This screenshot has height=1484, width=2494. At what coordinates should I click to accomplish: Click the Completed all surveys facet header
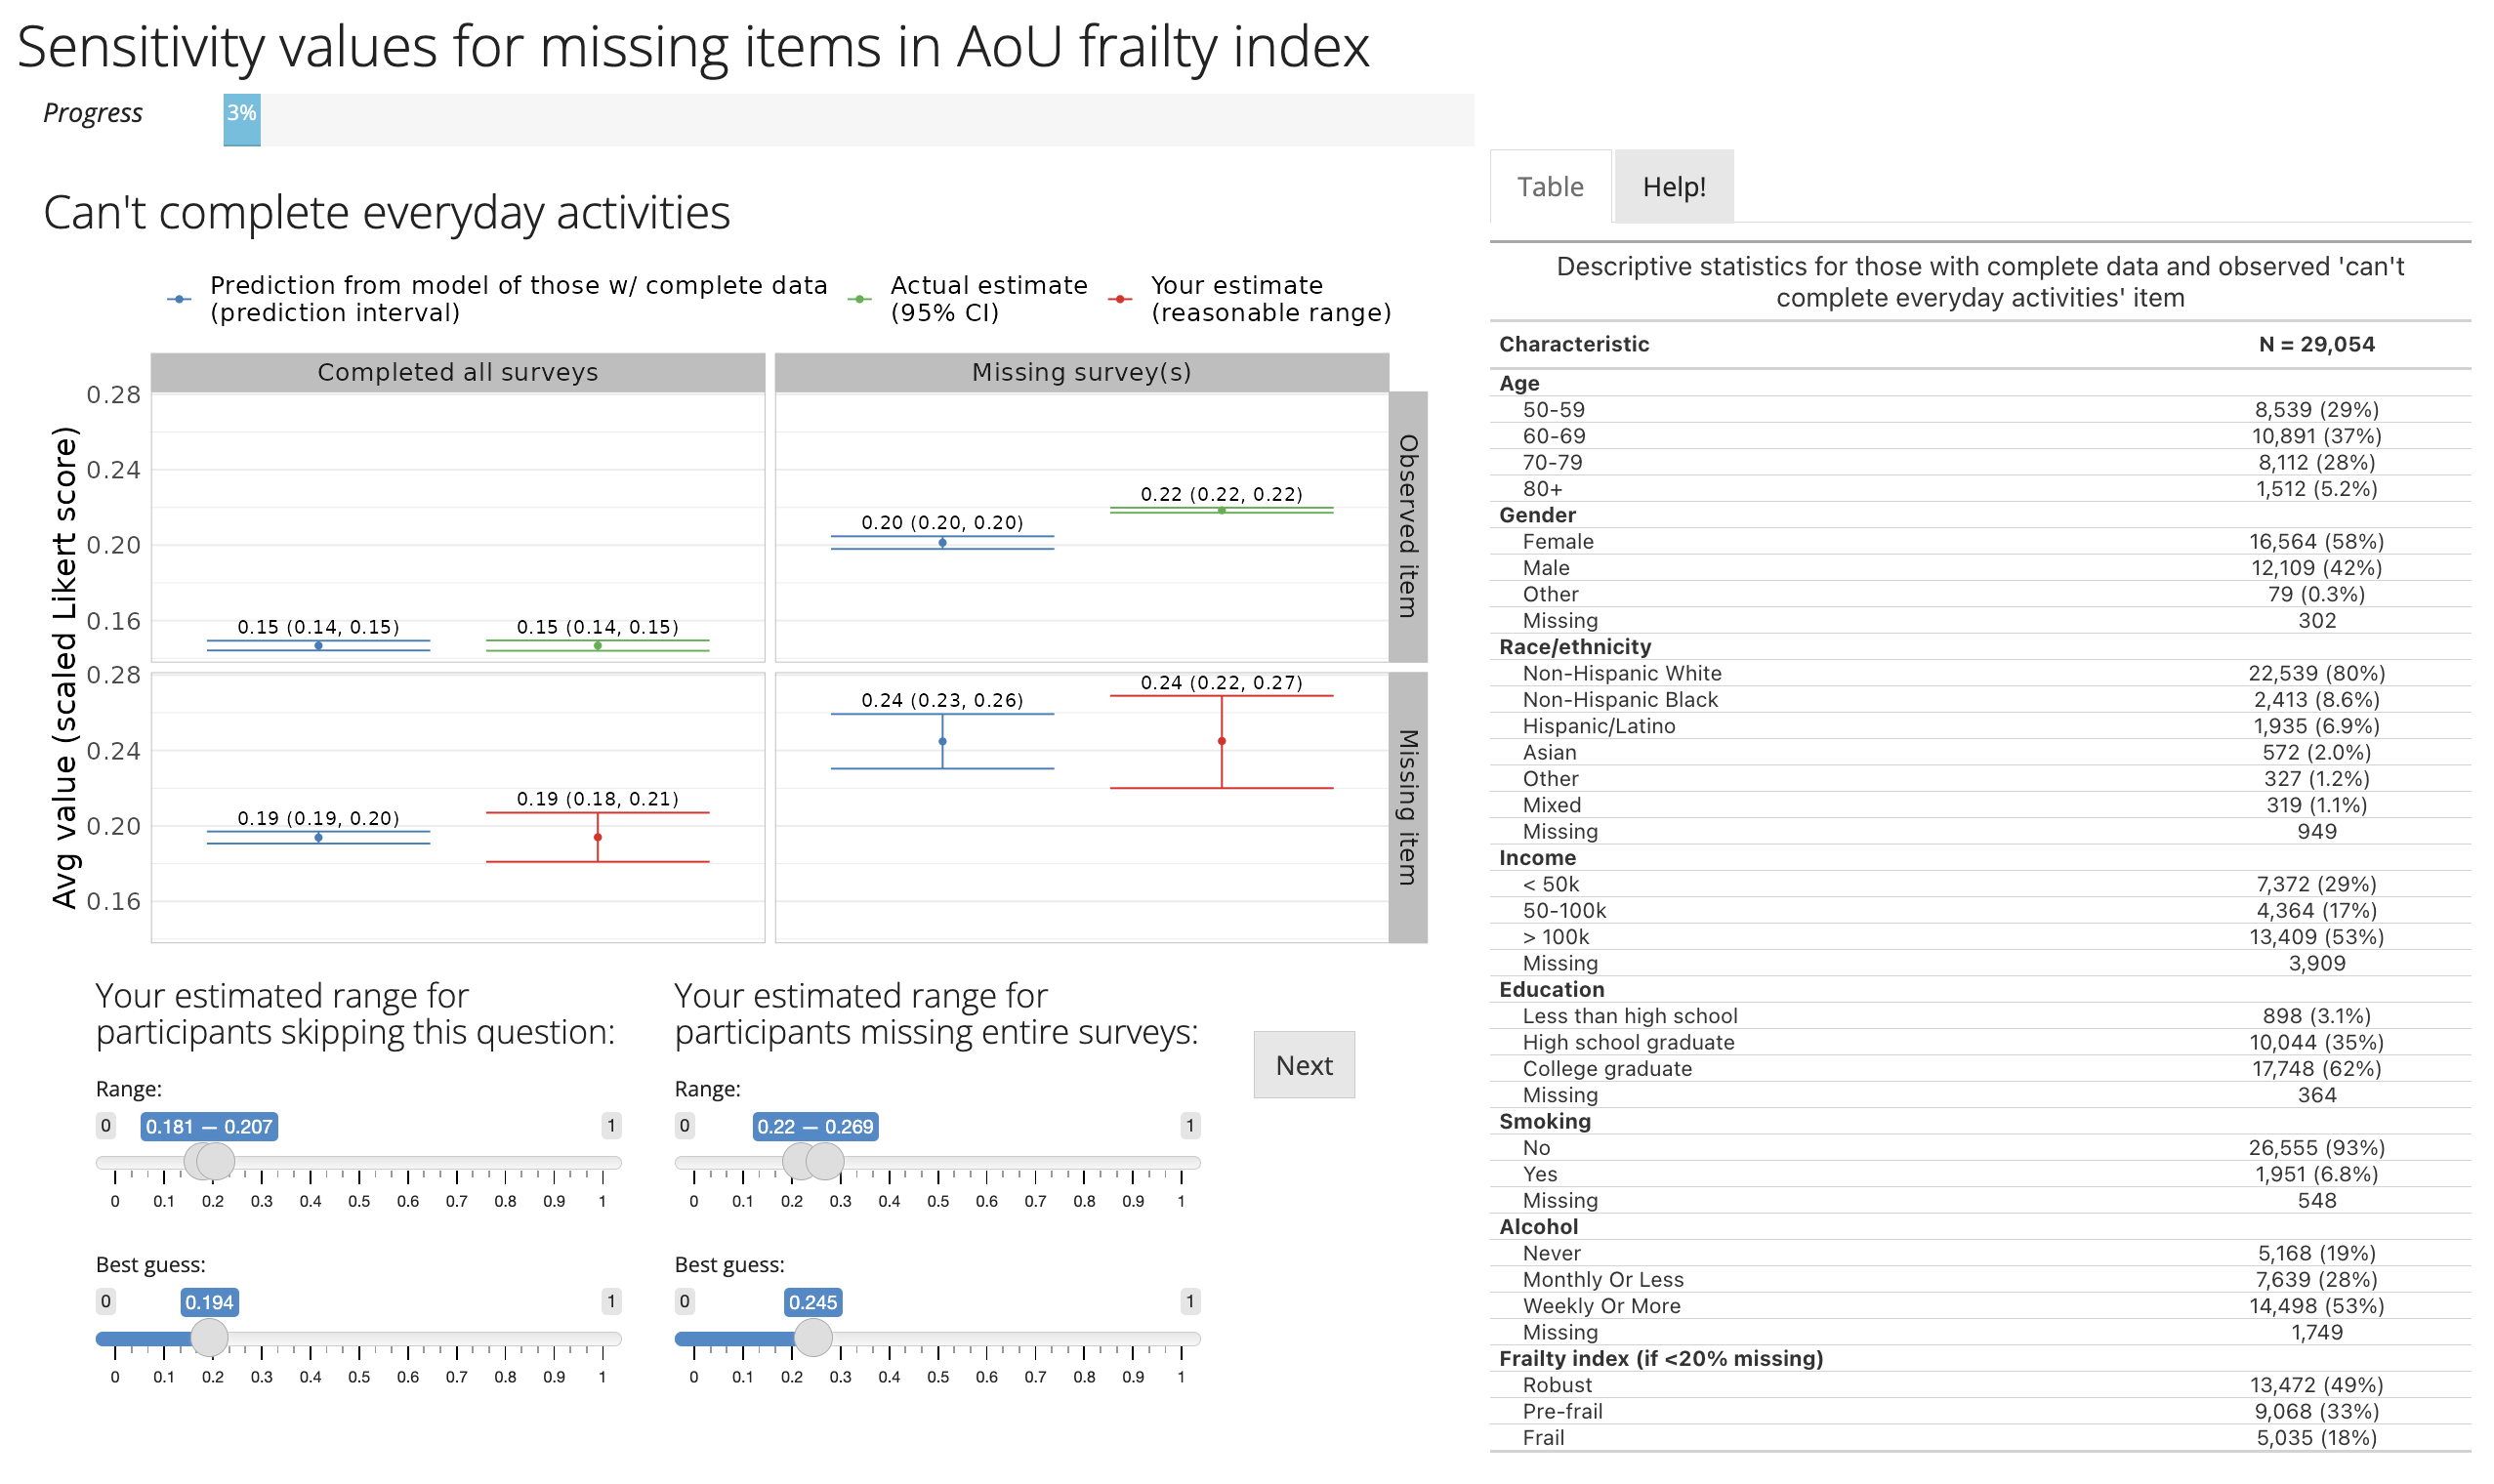tap(458, 372)
